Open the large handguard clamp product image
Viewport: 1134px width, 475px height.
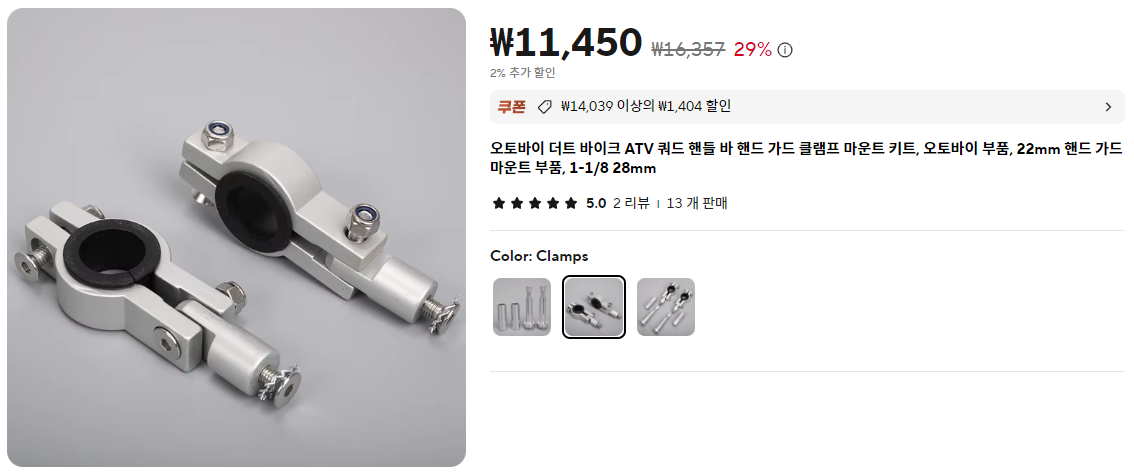pyautogui.click(x=236, y=237)
